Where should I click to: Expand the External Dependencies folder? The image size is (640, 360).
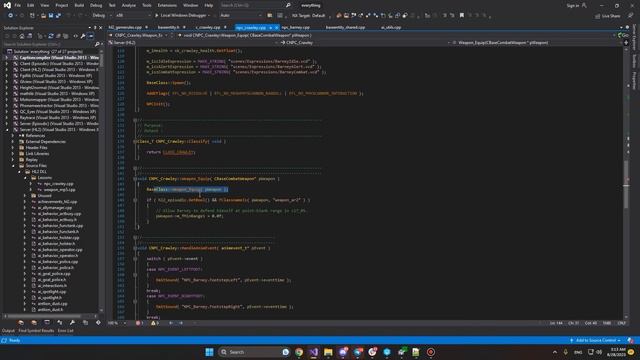point(13,142)
